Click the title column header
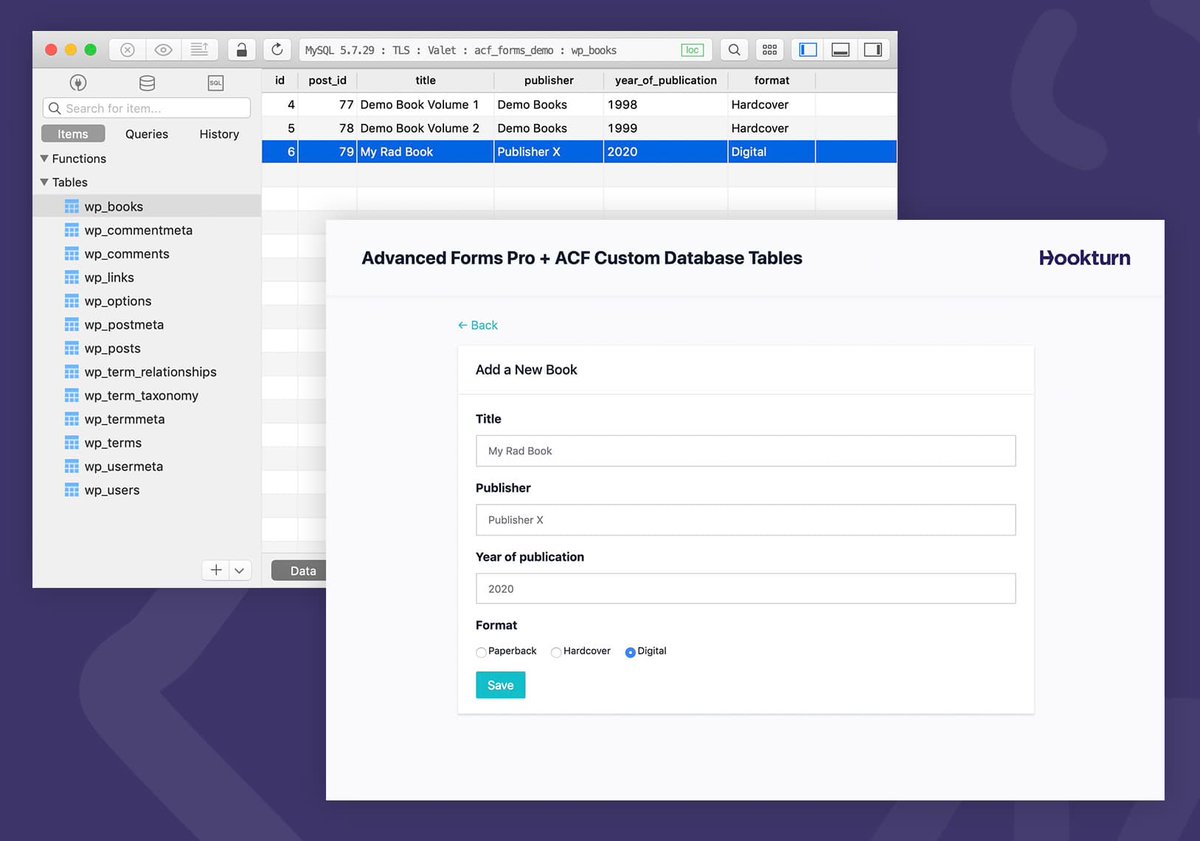 (x=425, y=80)
